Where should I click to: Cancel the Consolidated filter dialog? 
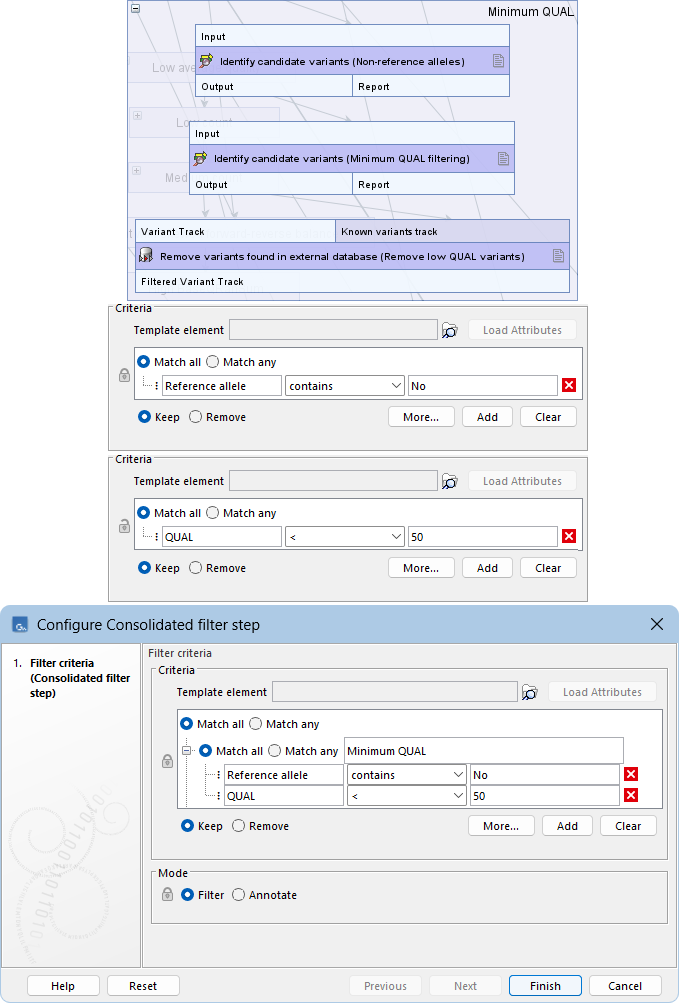tap(625, 986)
